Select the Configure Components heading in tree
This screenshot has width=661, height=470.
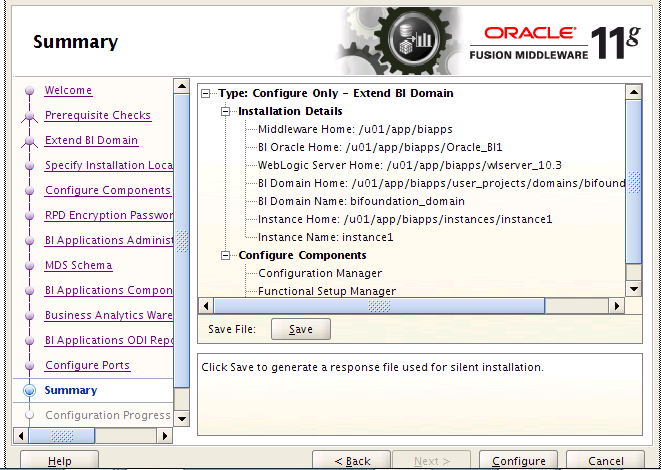tap(302, 255)
